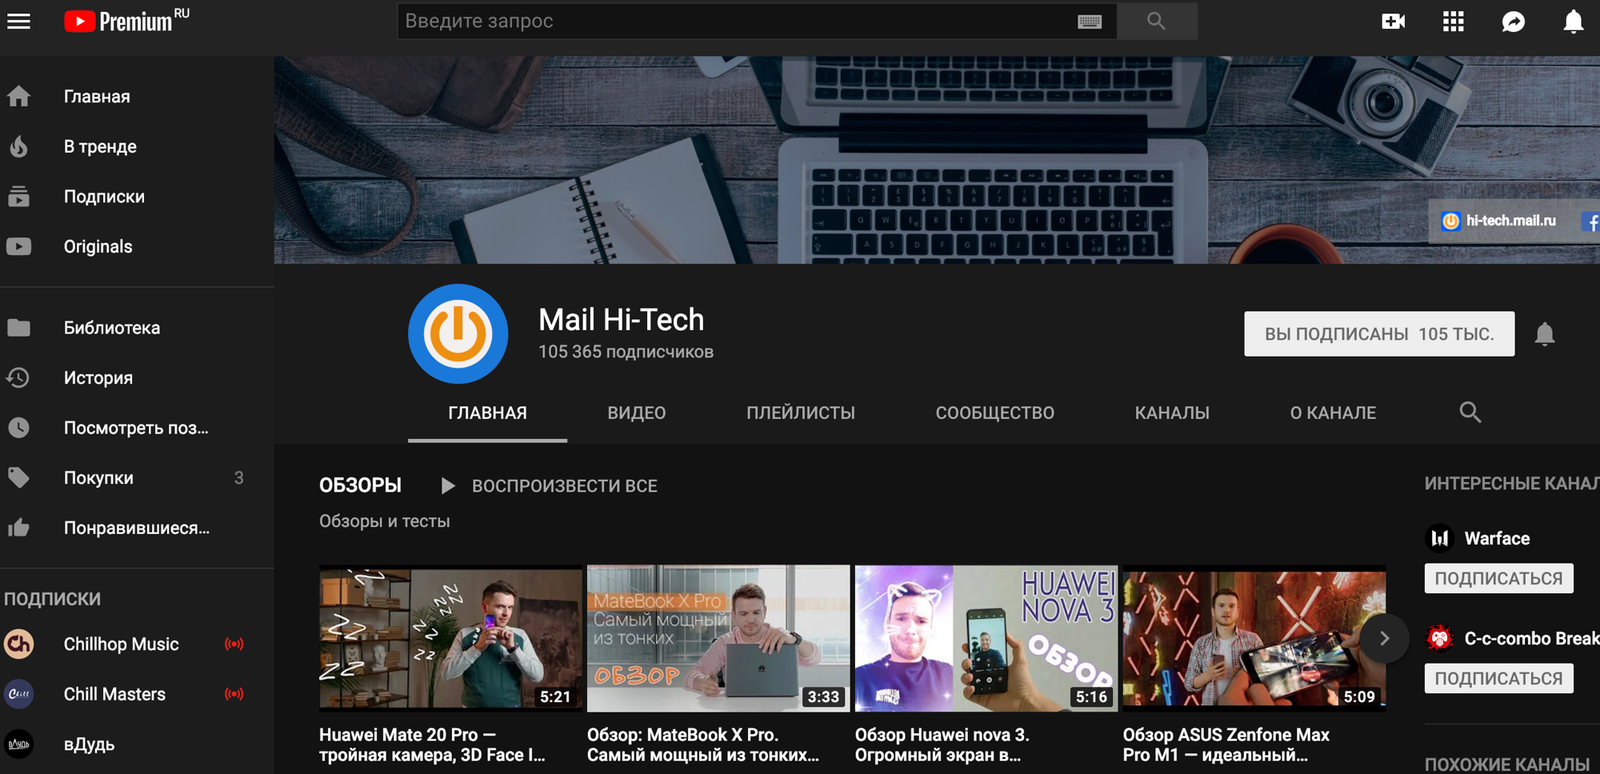The image size is (1600, 774).
Task: Click the Warface channel icon
Action: [1439, 538]
